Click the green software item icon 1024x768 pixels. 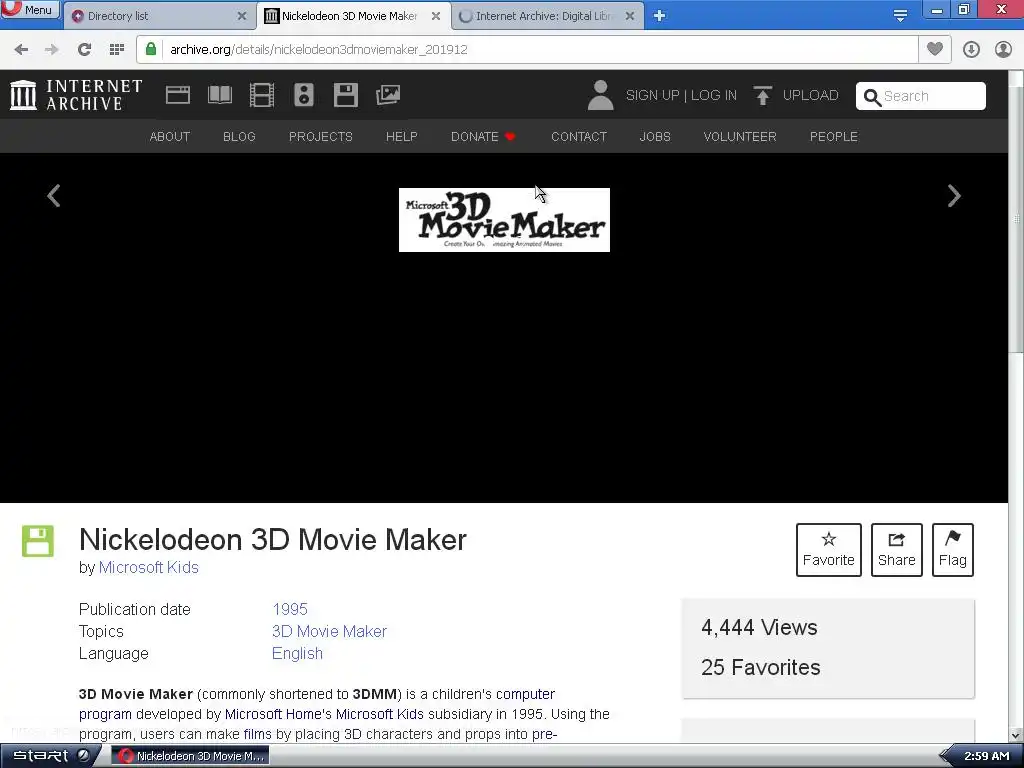[38, 541]
